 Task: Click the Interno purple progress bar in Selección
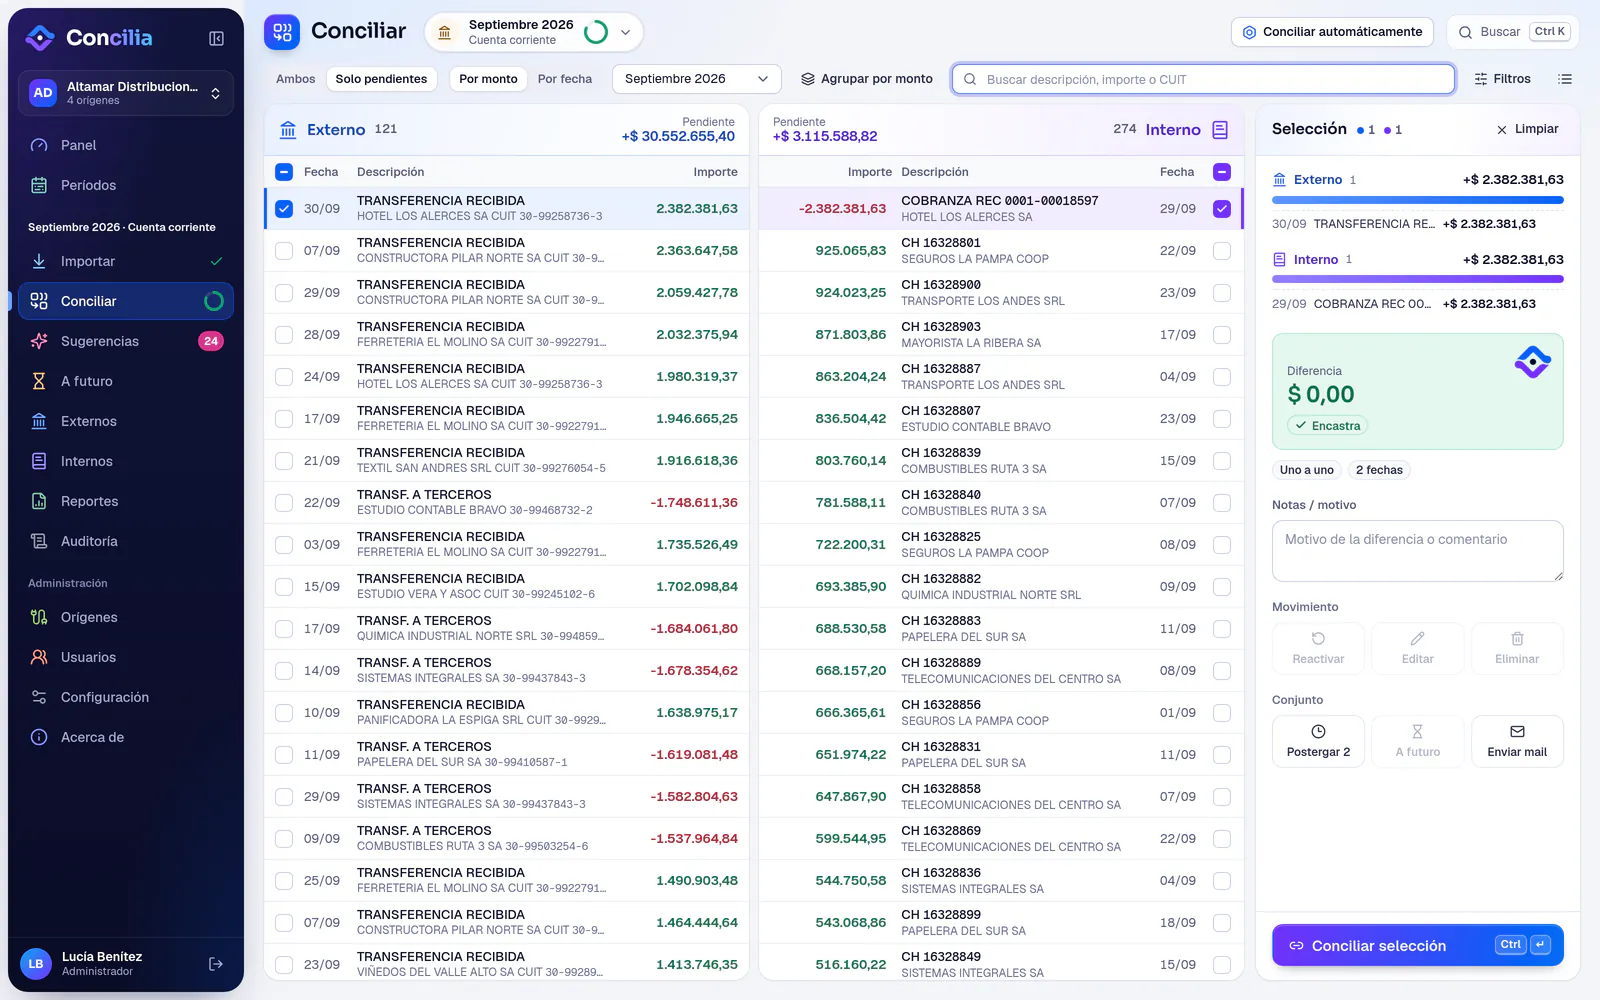1417,280
